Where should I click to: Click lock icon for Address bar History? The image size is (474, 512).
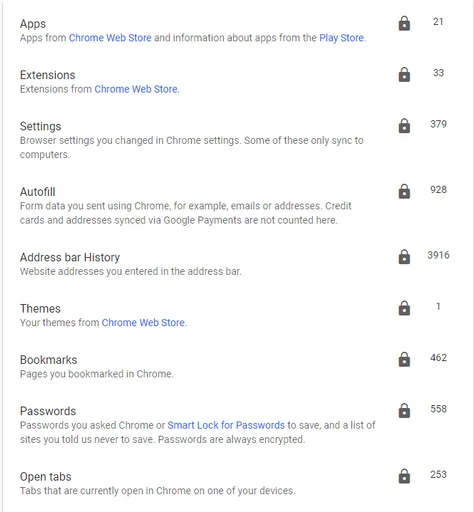point(404,257)
